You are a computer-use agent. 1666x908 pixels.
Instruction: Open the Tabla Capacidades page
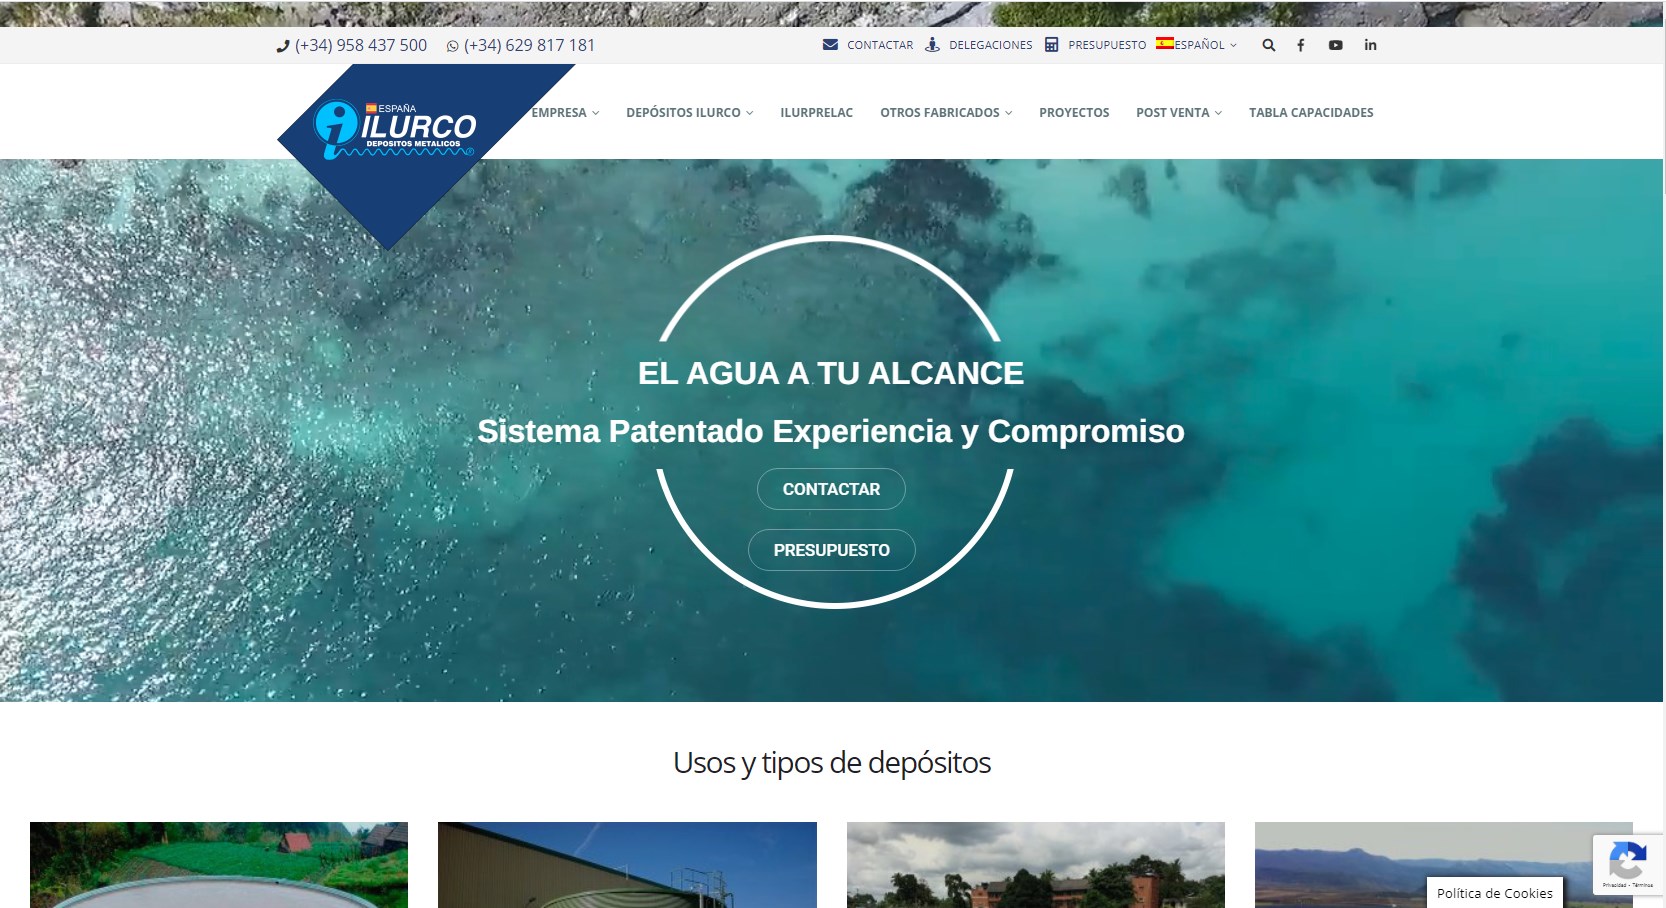[x=1310, y=113]
